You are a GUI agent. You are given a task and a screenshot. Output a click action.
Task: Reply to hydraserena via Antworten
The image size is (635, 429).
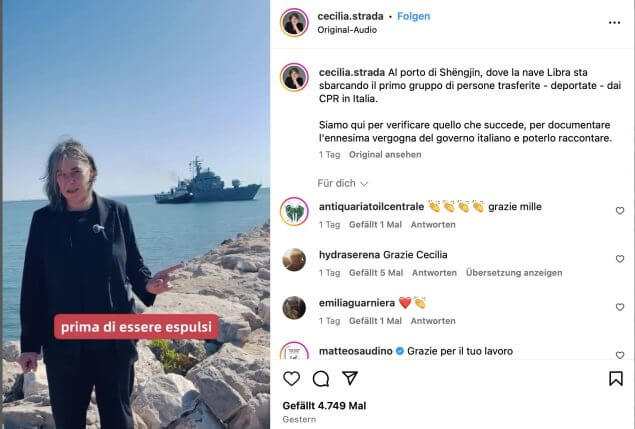[434, 273]
